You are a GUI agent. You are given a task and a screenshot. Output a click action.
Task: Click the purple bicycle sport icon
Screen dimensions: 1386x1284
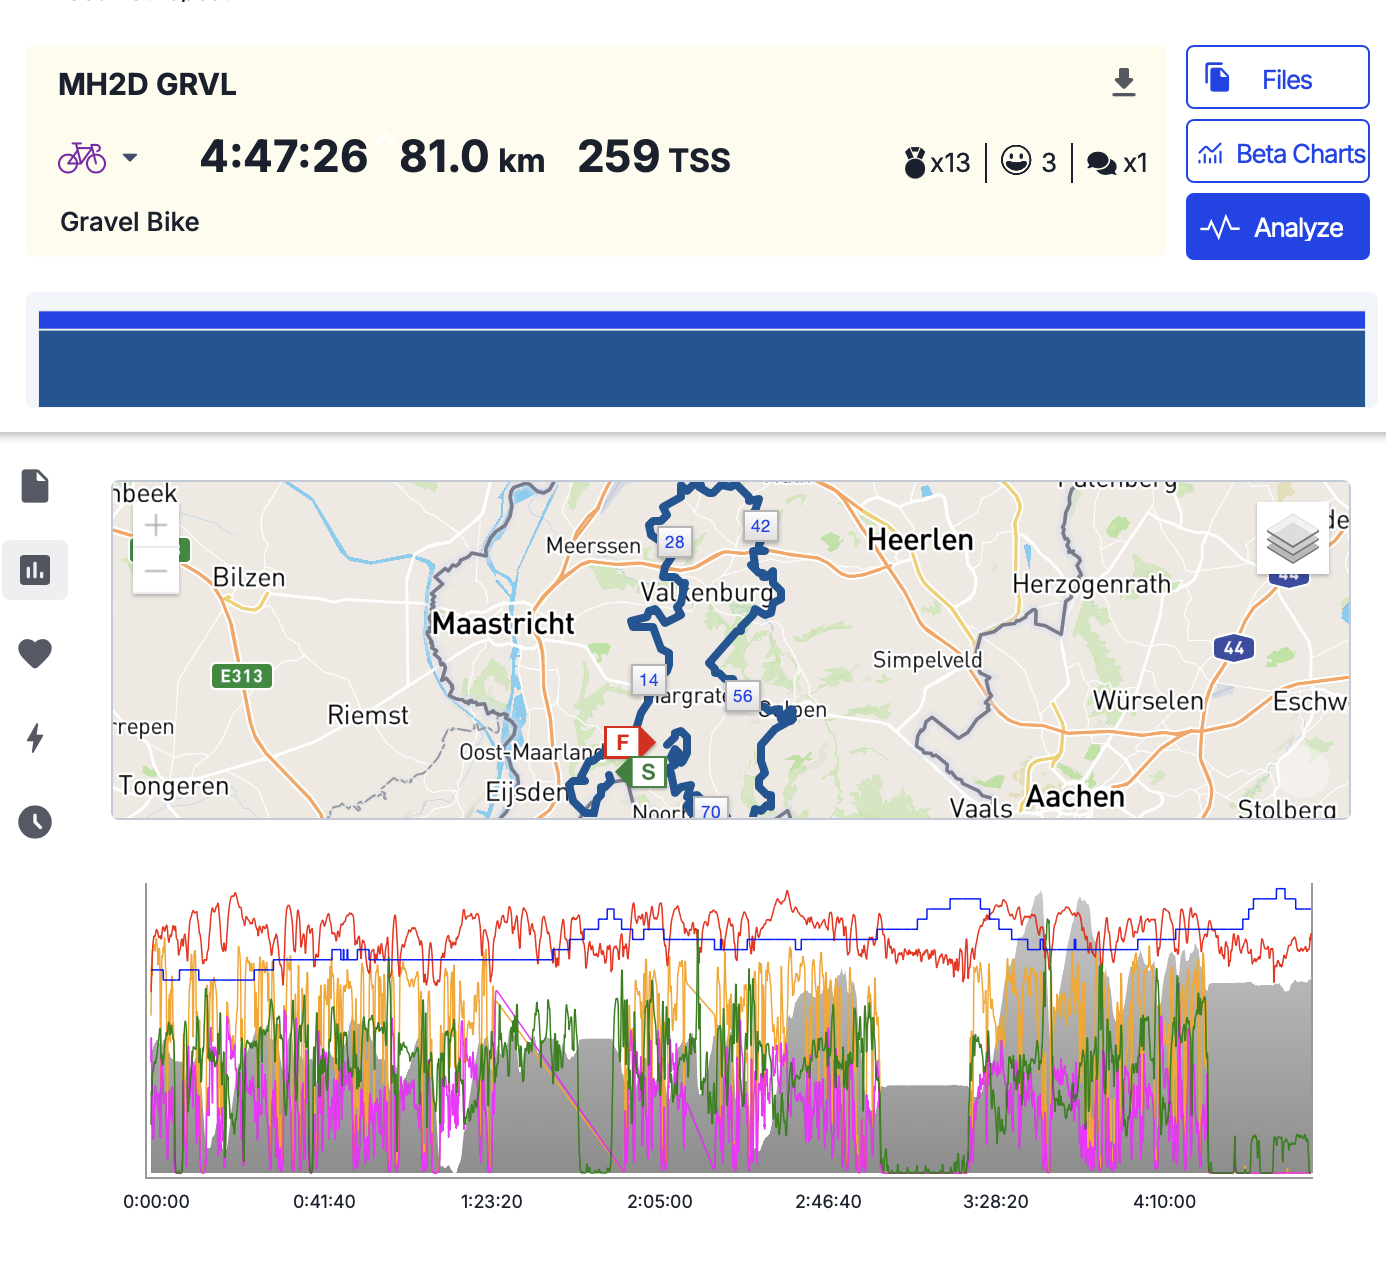(82, 158)
